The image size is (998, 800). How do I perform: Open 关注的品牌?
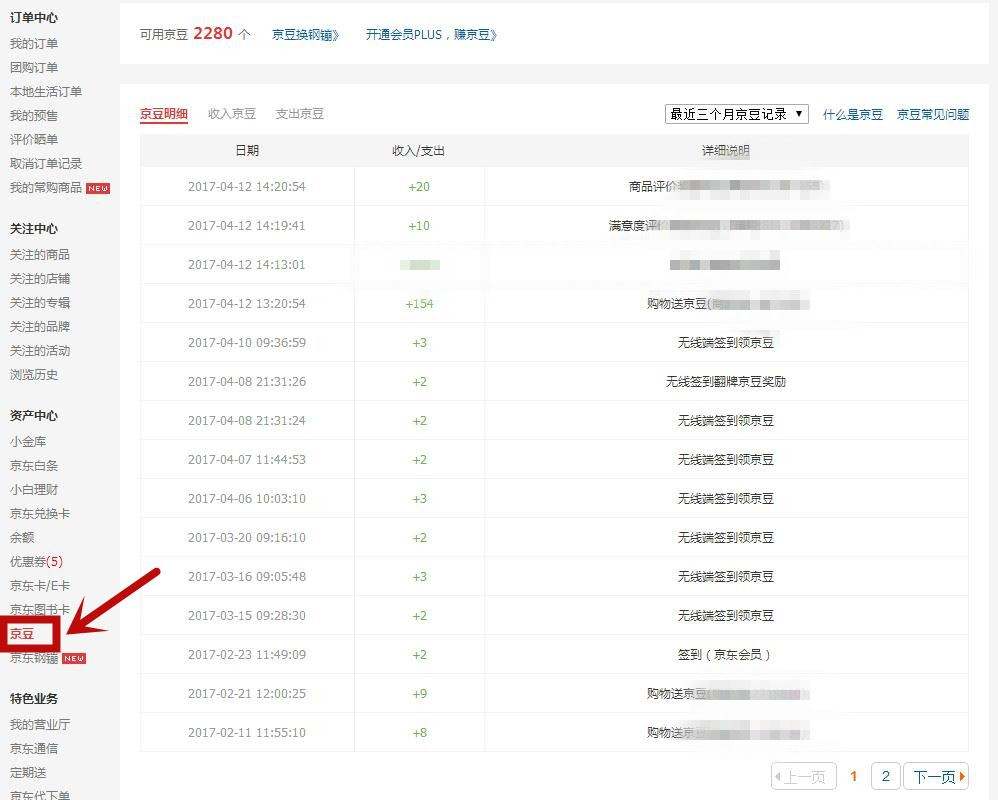pos(39,326)
